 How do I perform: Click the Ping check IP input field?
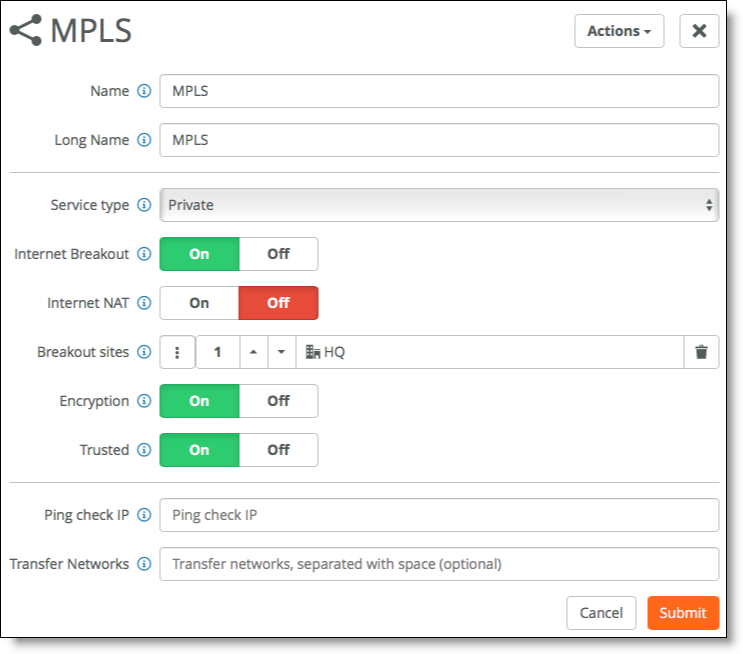pos(439,515)
